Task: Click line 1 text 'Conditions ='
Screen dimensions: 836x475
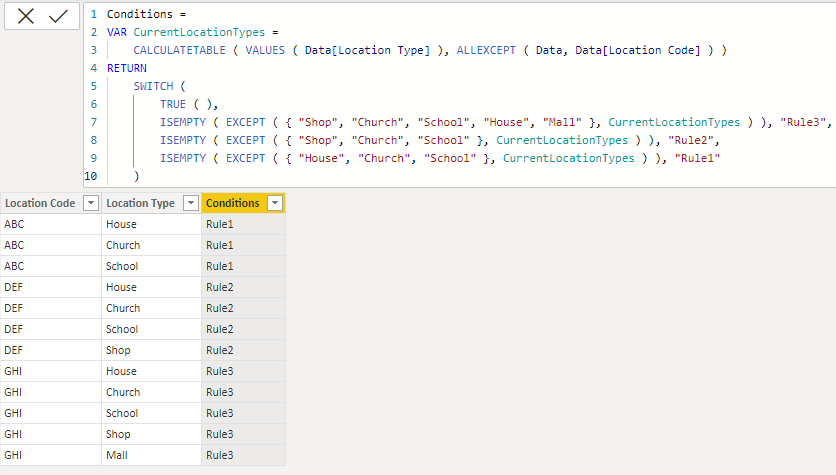Action: pyautogui.click(x=146, y=14)
